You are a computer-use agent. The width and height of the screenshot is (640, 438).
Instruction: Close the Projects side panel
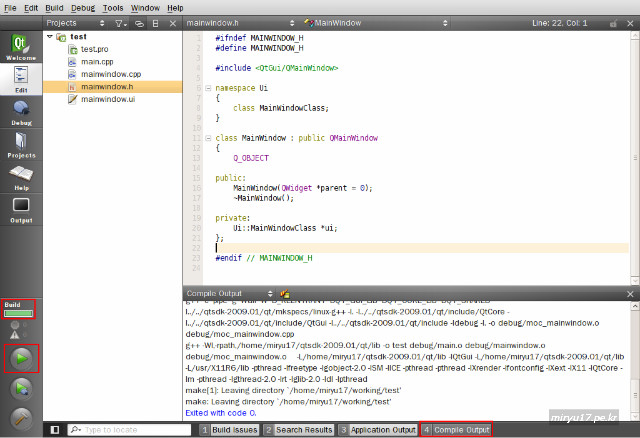173,24
